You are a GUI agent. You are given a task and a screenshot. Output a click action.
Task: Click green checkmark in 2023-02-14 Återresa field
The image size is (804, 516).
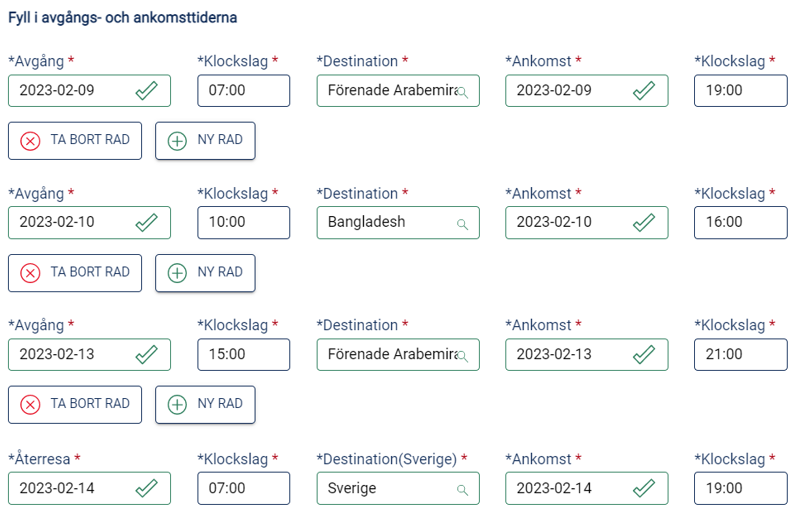147,488
